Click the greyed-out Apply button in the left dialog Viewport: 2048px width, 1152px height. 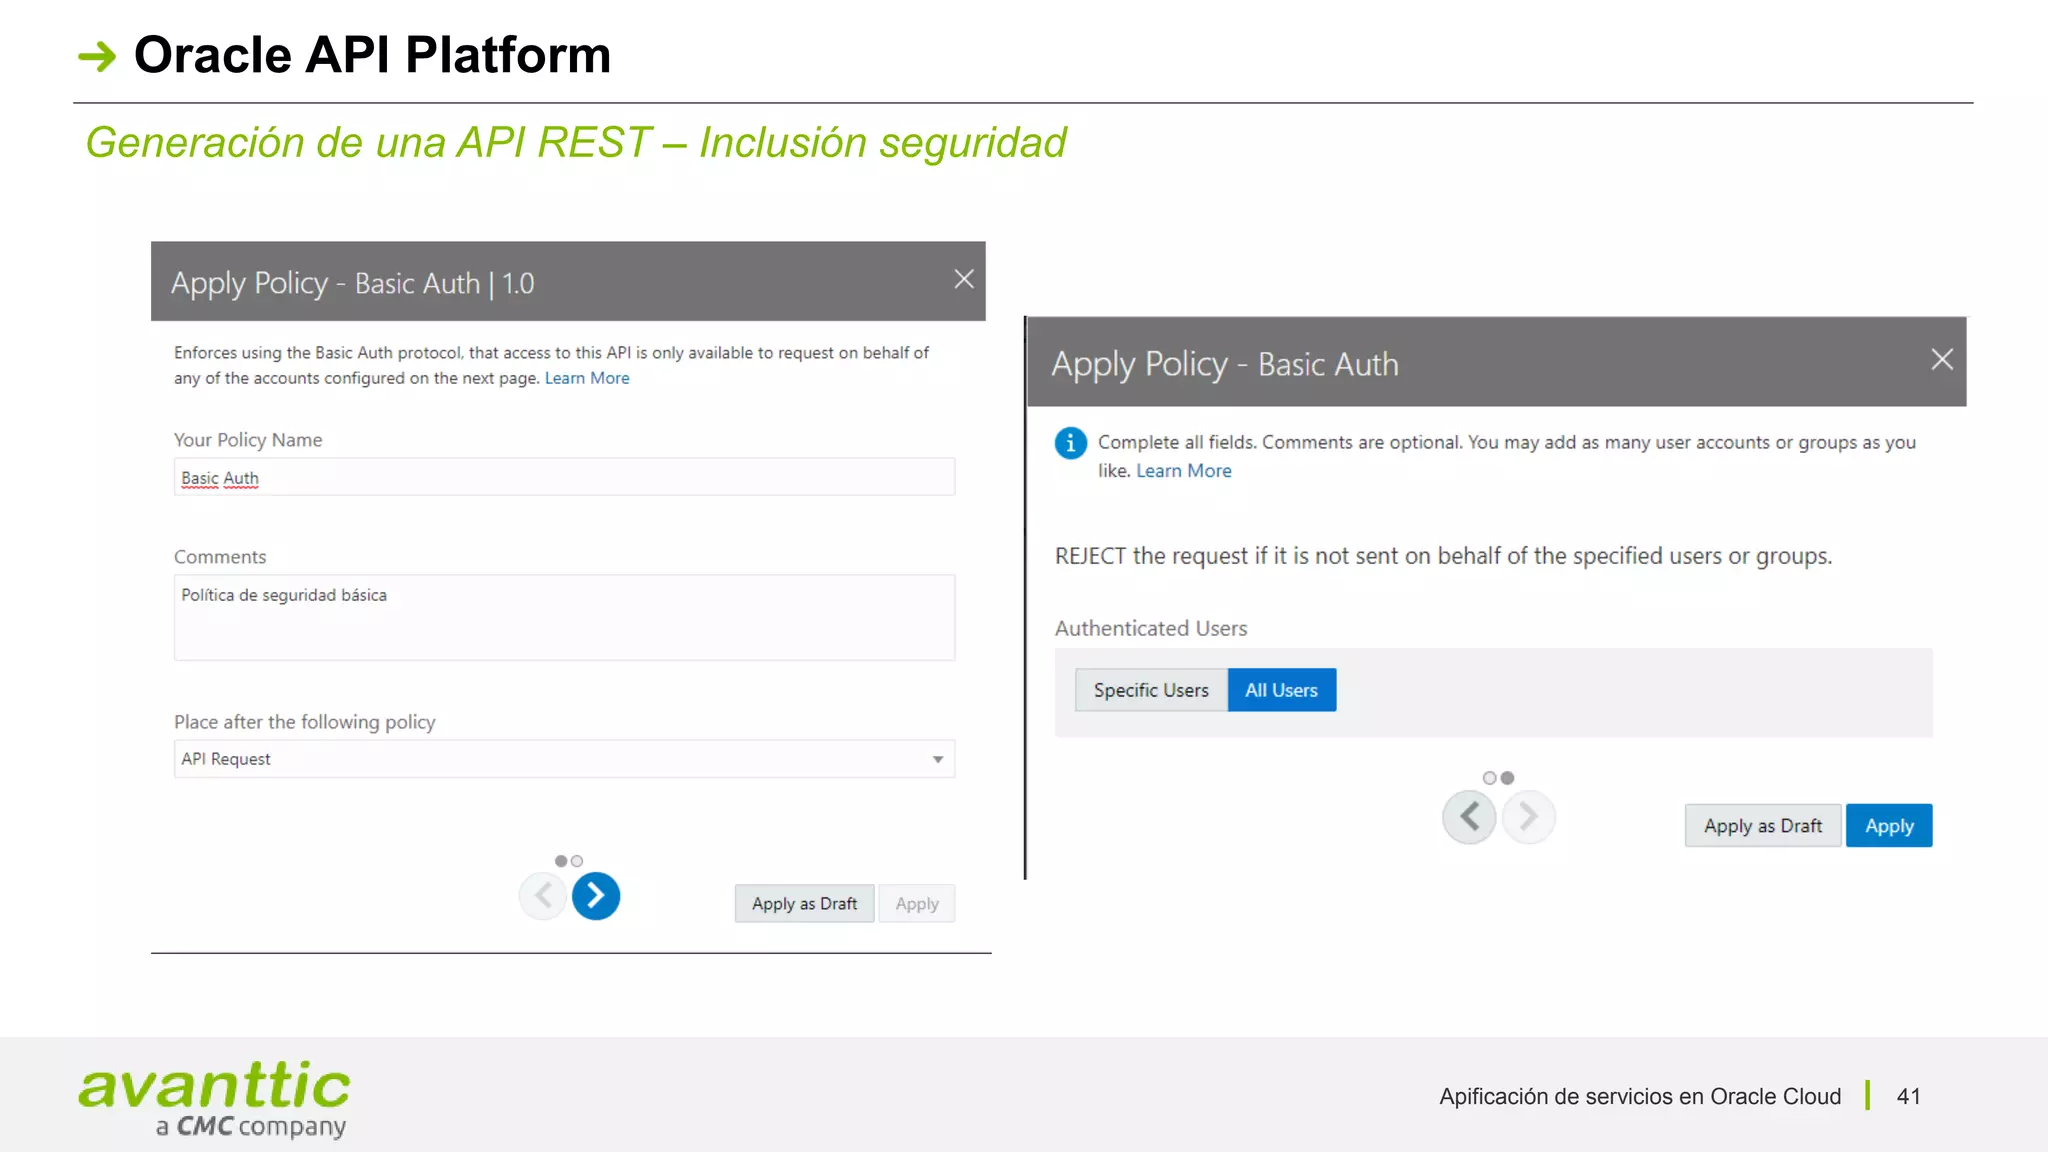(917, 904)
